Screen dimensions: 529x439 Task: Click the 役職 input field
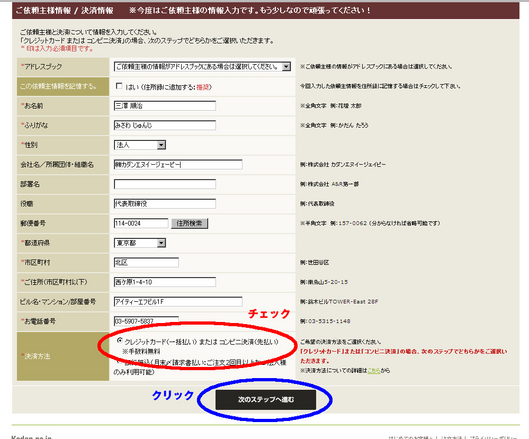(x=165, y=203)
